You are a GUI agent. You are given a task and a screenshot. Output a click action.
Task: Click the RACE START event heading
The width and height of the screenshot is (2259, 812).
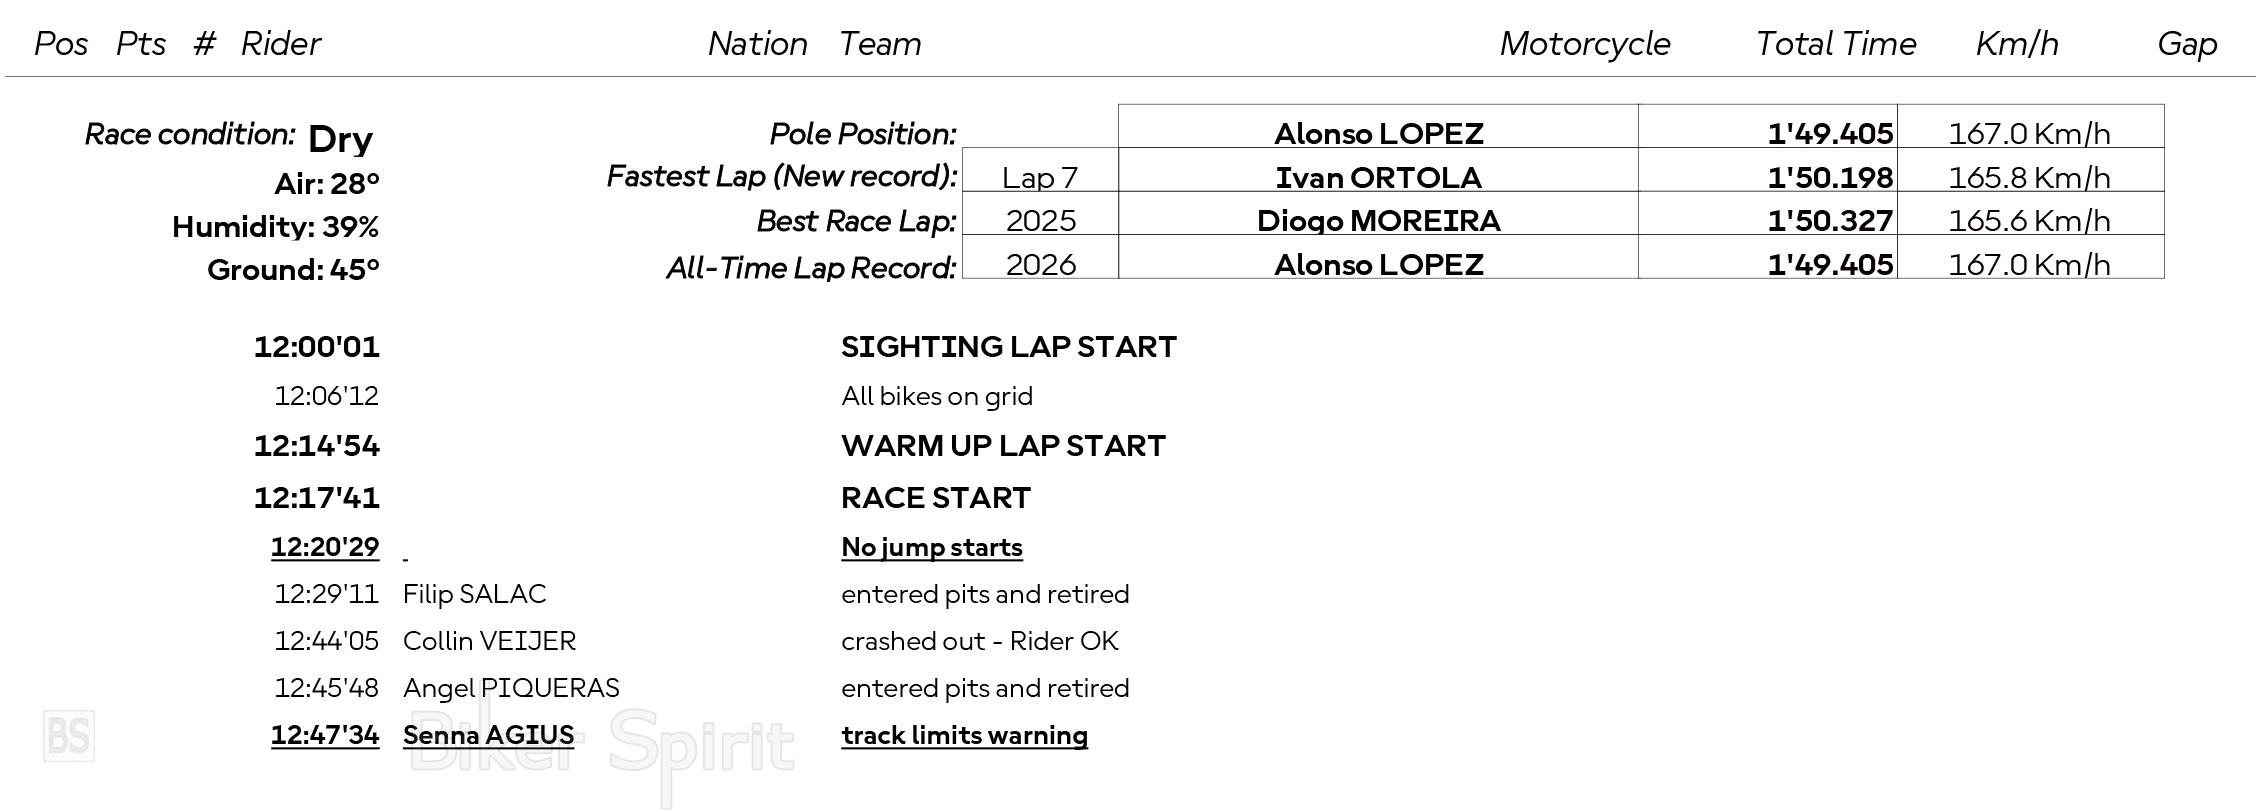936,497
